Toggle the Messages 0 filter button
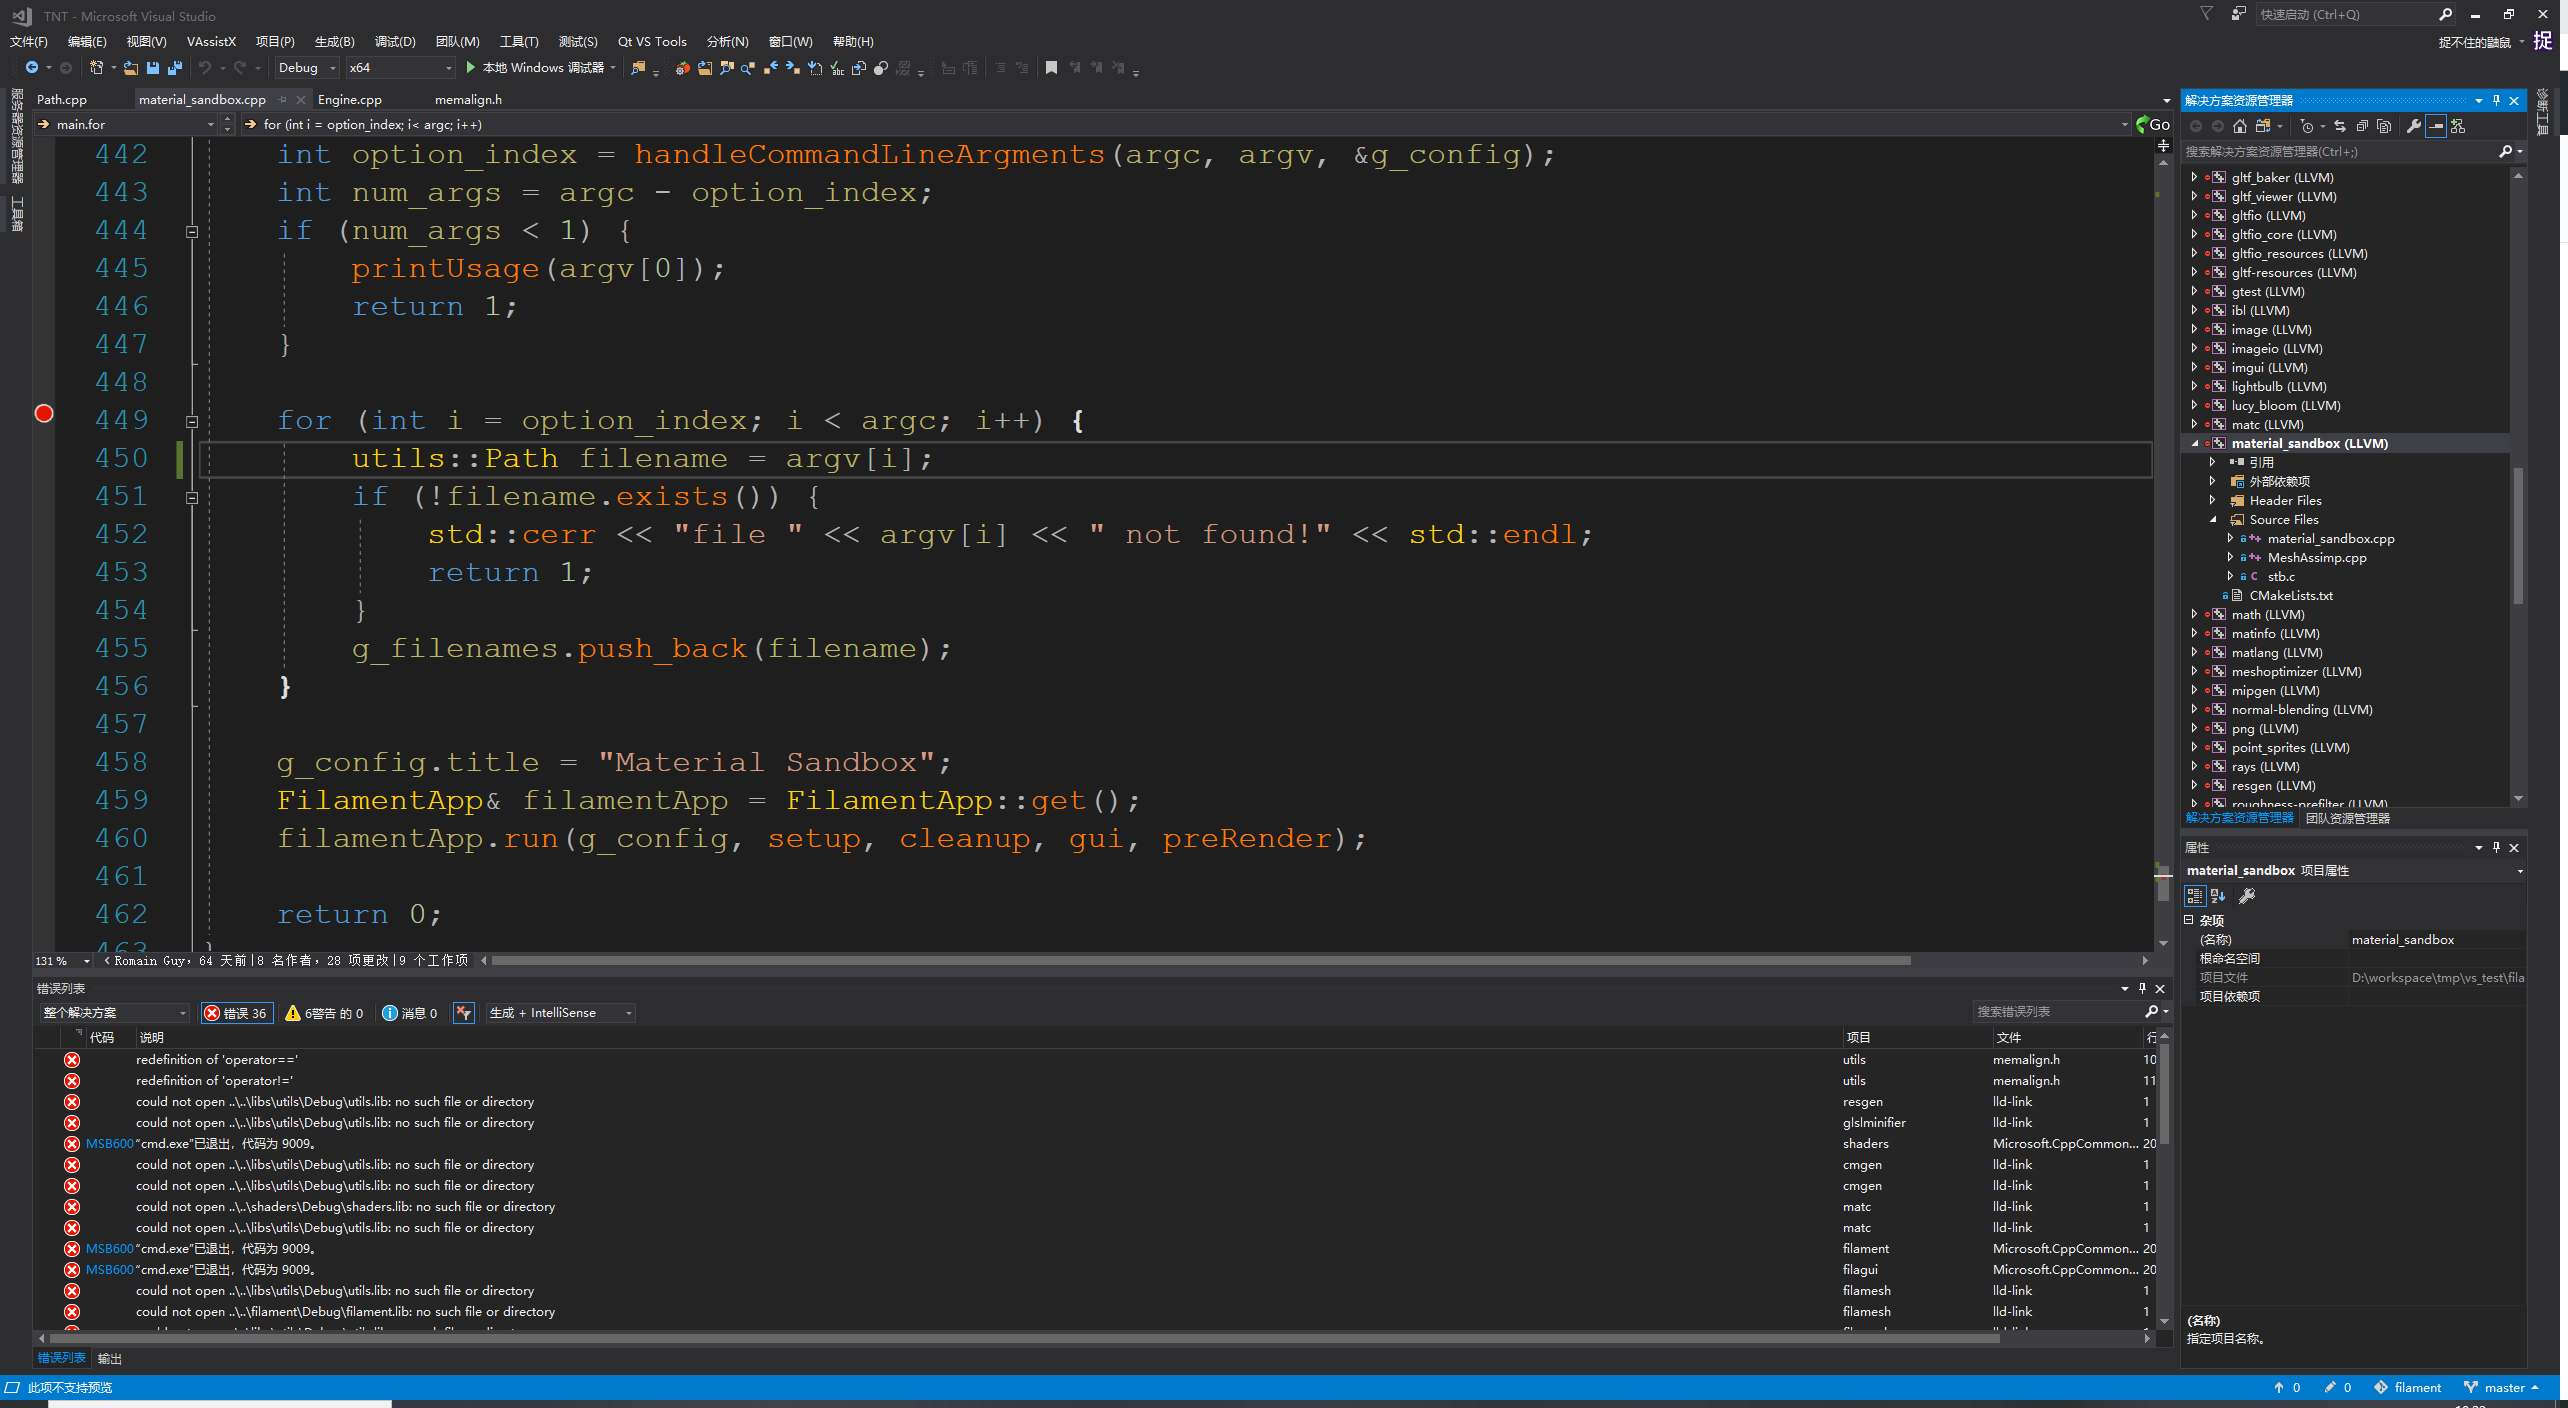The height and width of the screenshot is (1408, 2568). [410, 1013]
